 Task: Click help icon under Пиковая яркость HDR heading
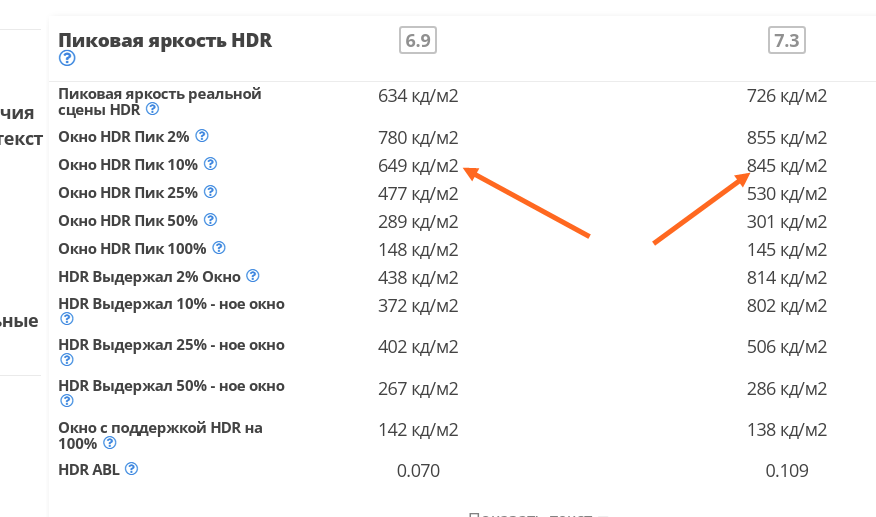(67, 58)
